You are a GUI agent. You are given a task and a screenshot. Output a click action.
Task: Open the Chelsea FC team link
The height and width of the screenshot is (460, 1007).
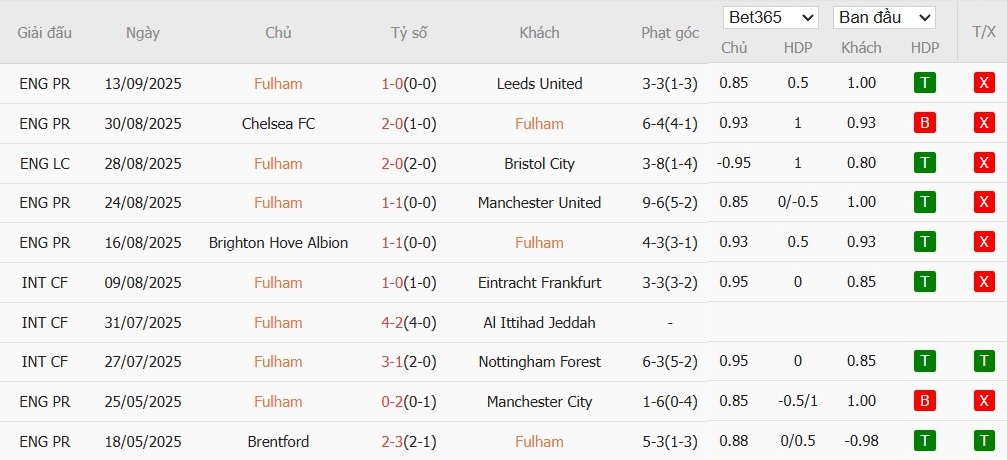pyautogui.click(x=278, y=124)
